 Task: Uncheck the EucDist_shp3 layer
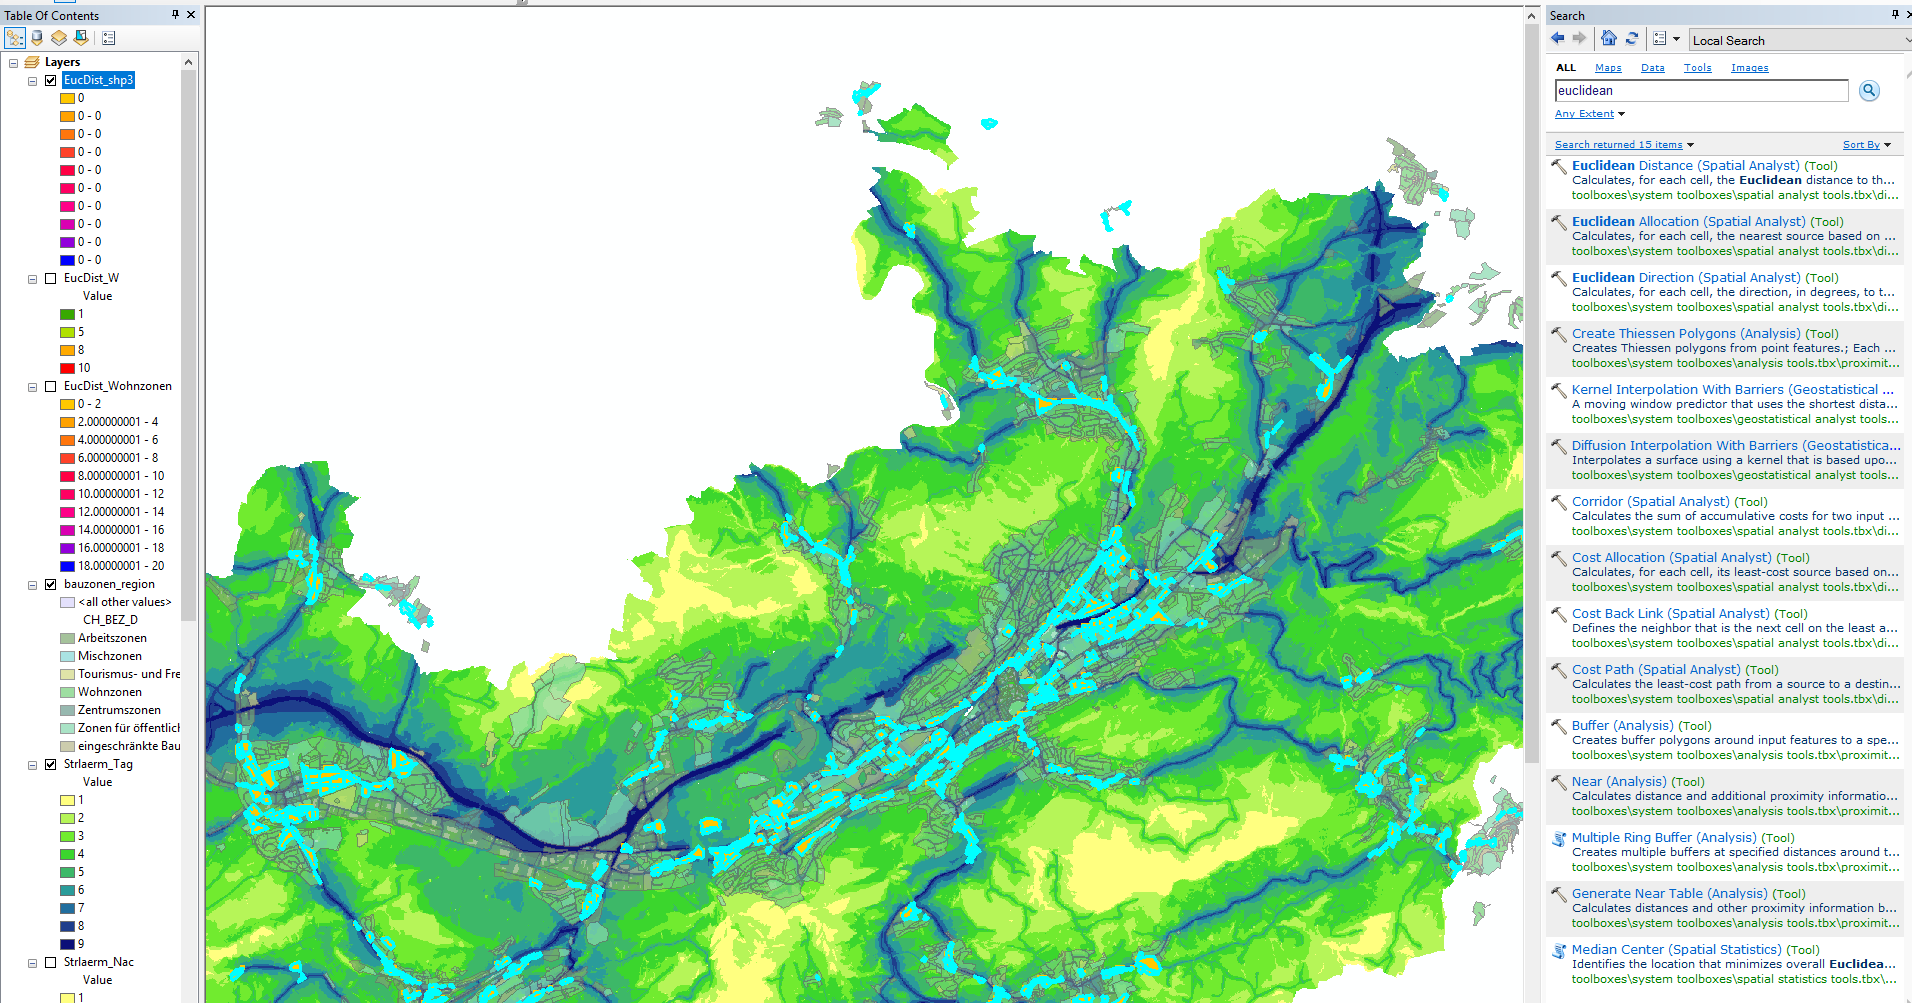point(51,80)
